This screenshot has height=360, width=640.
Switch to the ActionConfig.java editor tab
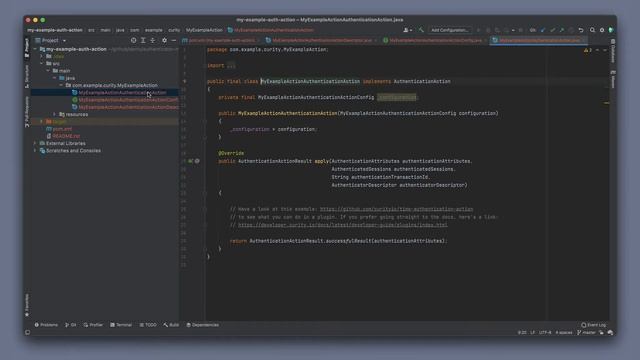coord(435,40)
